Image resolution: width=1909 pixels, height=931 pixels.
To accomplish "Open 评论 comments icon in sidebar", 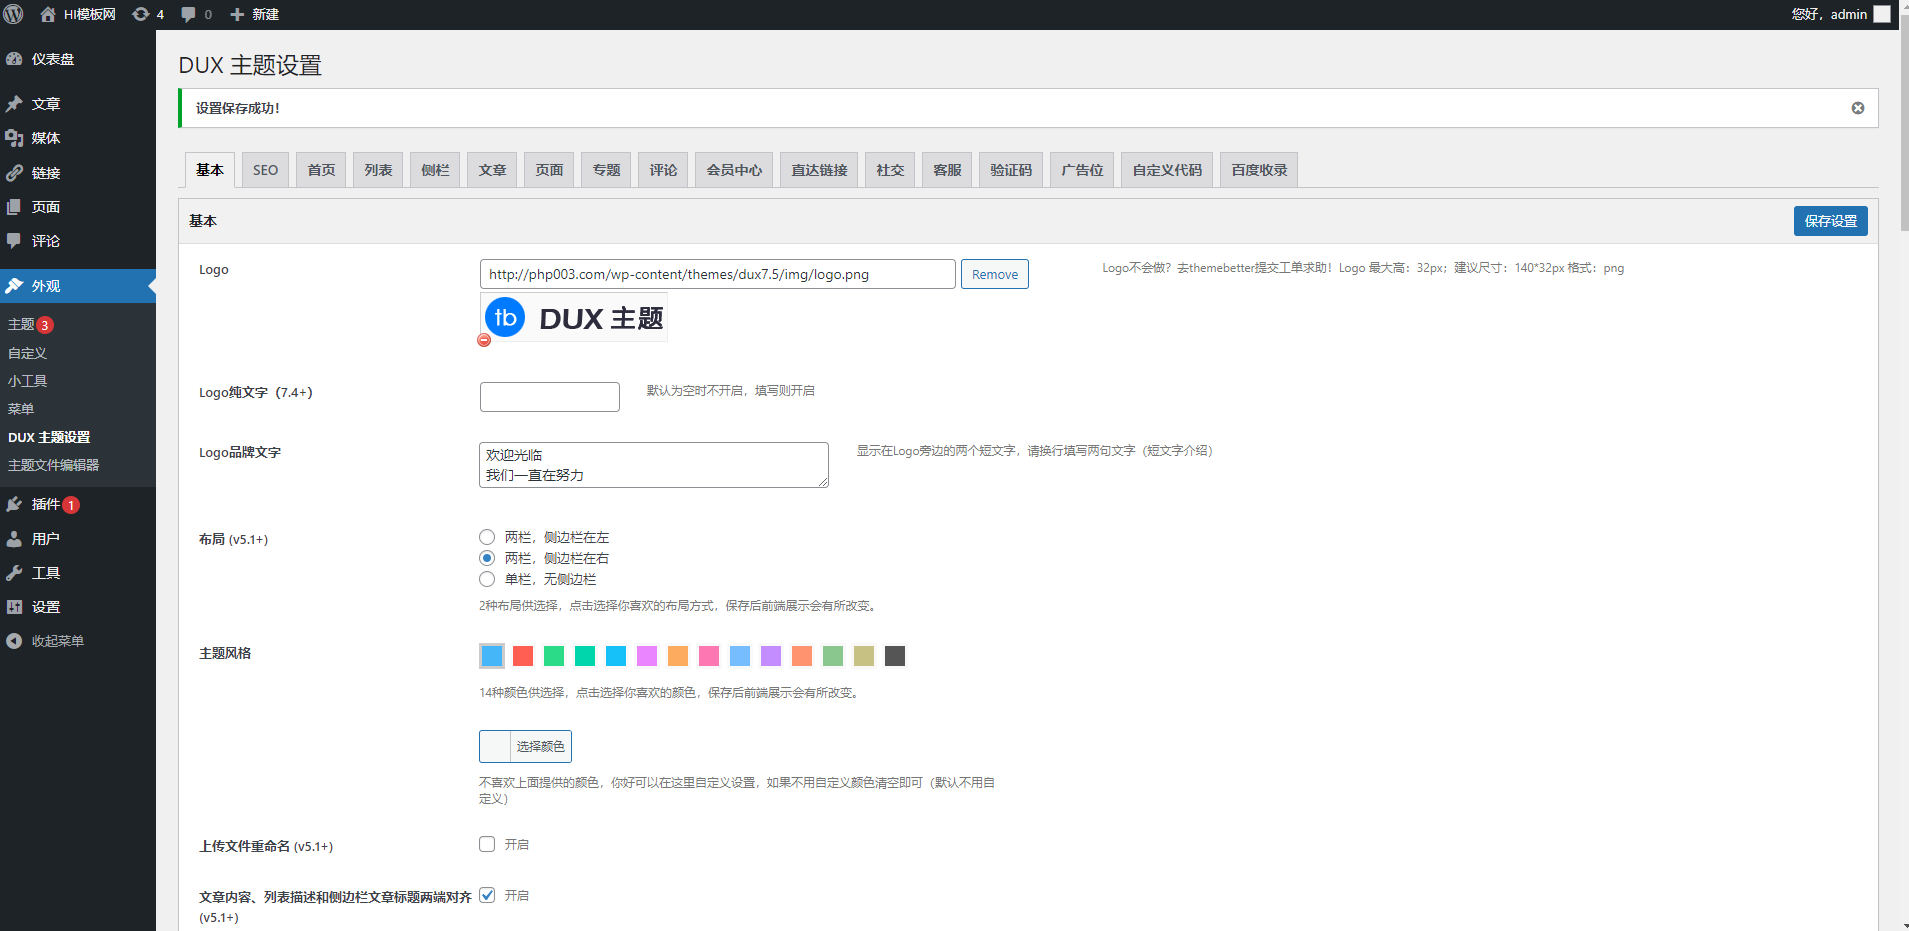I will coord(14,241).
